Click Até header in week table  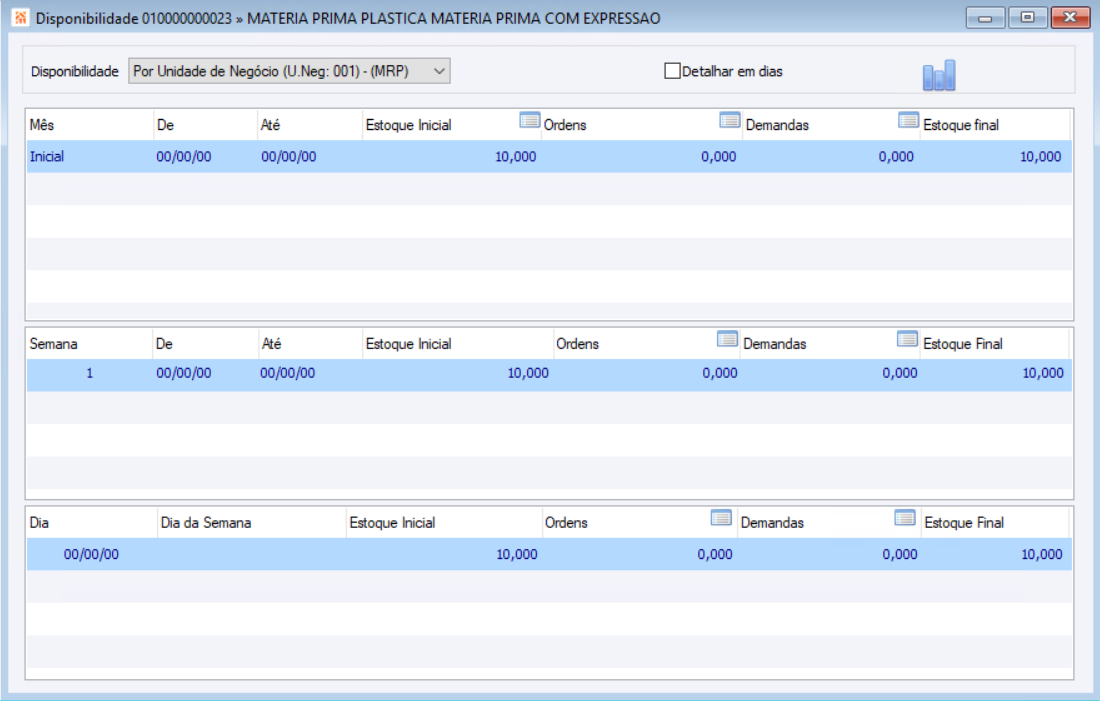[x=271, y=344]
